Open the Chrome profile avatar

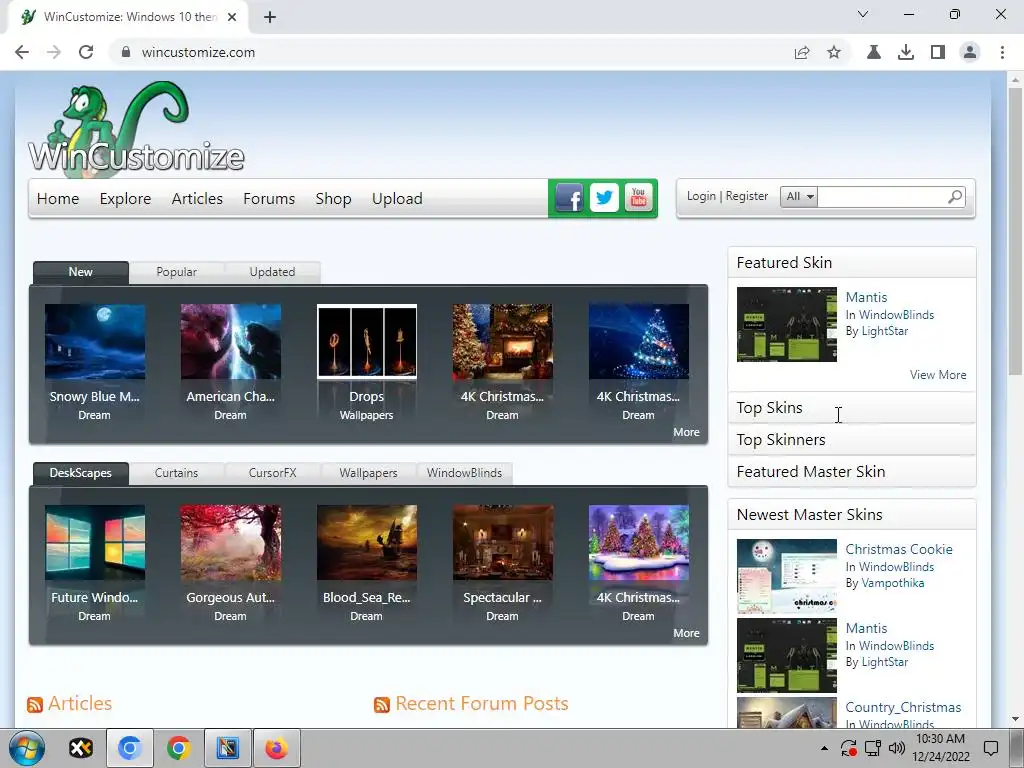click(x=970, y=52)
